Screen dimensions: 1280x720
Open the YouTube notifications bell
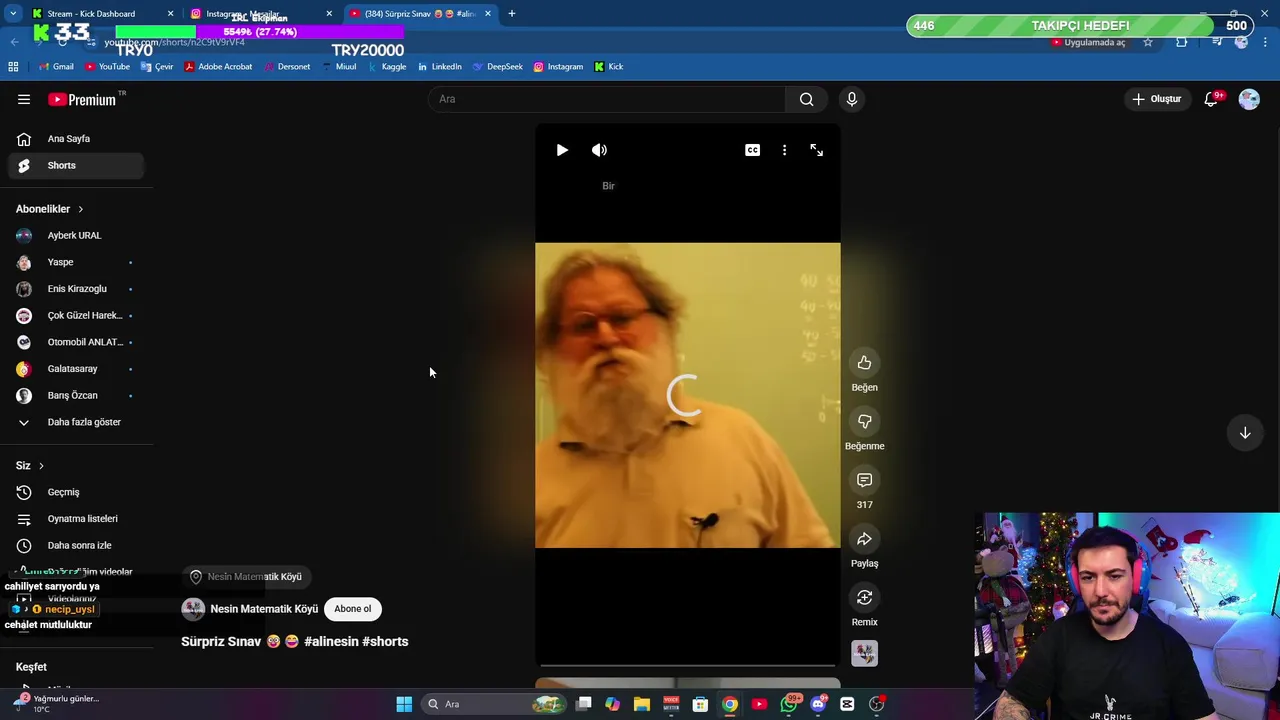[x=1212, y=99]
